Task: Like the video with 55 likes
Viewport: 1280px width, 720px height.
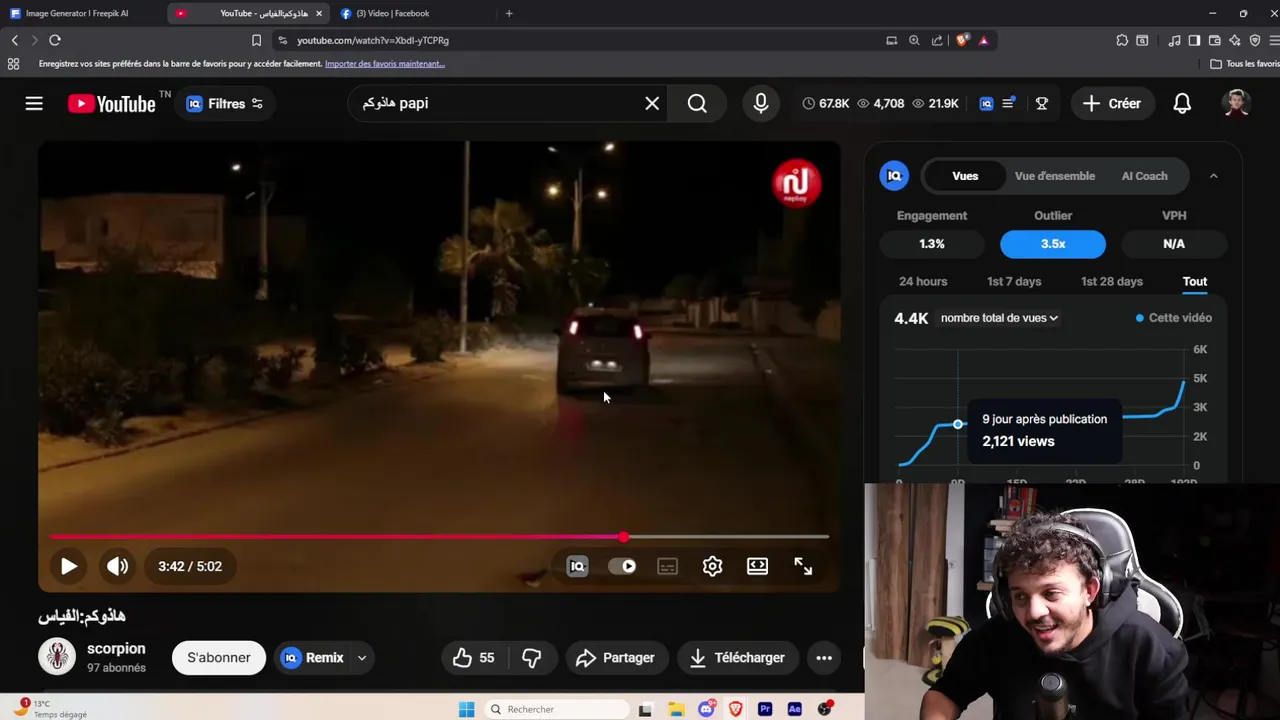Action: tap(473, 657)
